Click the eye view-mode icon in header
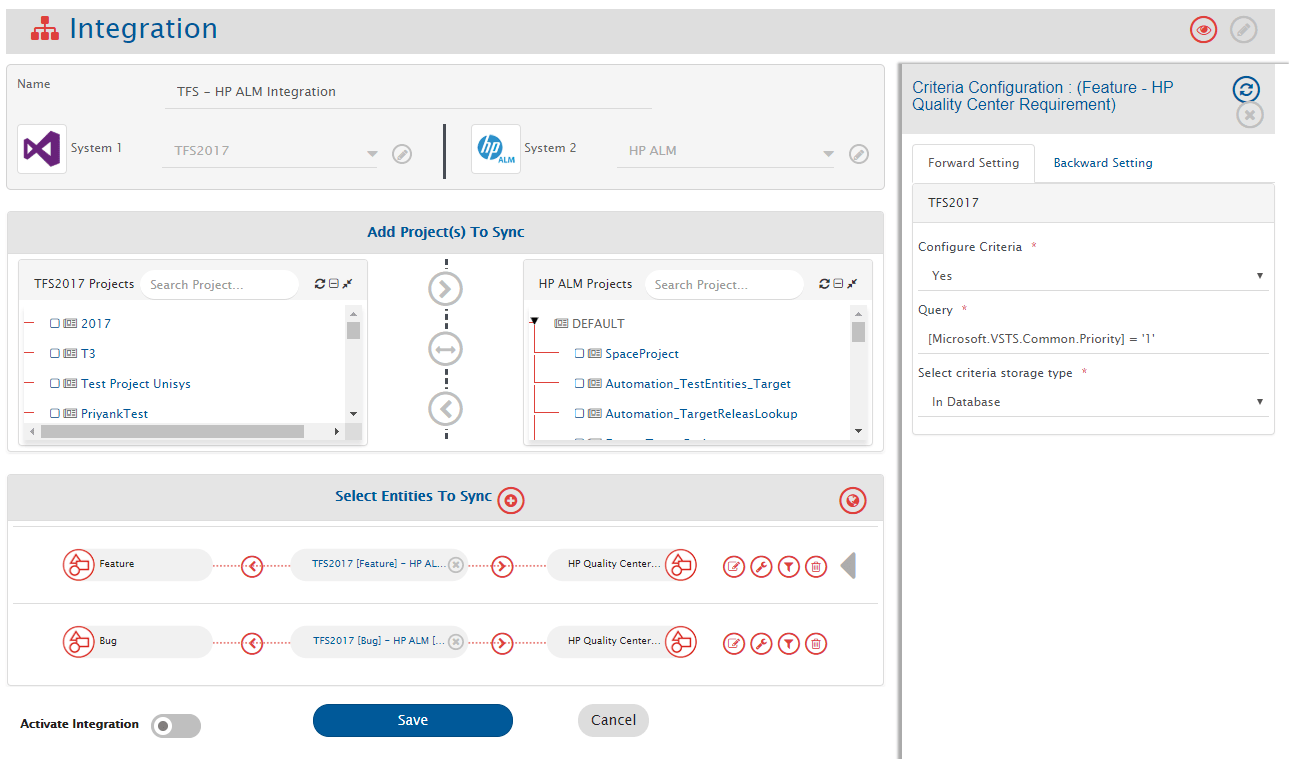 pos(1203,30)
